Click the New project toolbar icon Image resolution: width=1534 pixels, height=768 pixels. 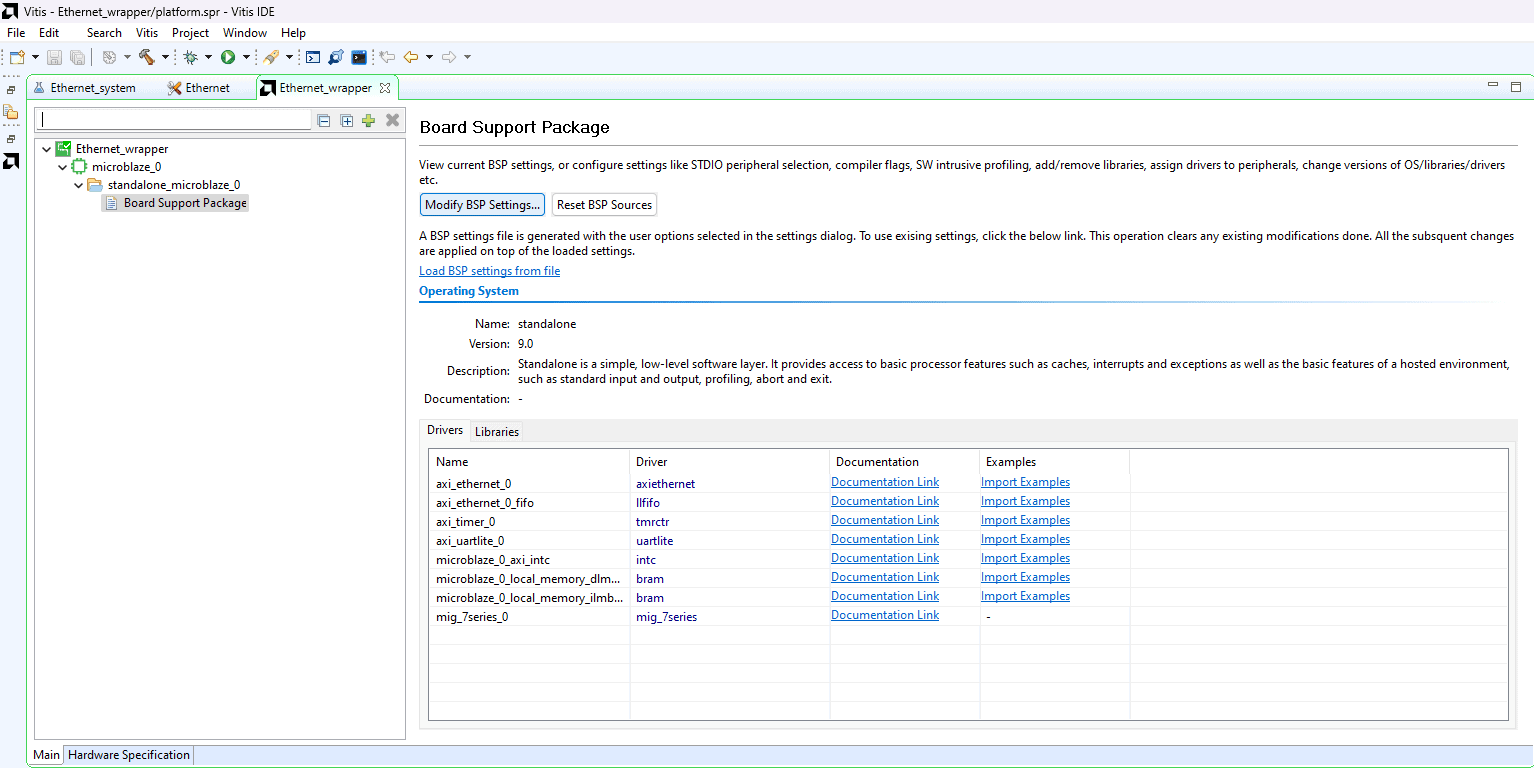pos(17,57)
